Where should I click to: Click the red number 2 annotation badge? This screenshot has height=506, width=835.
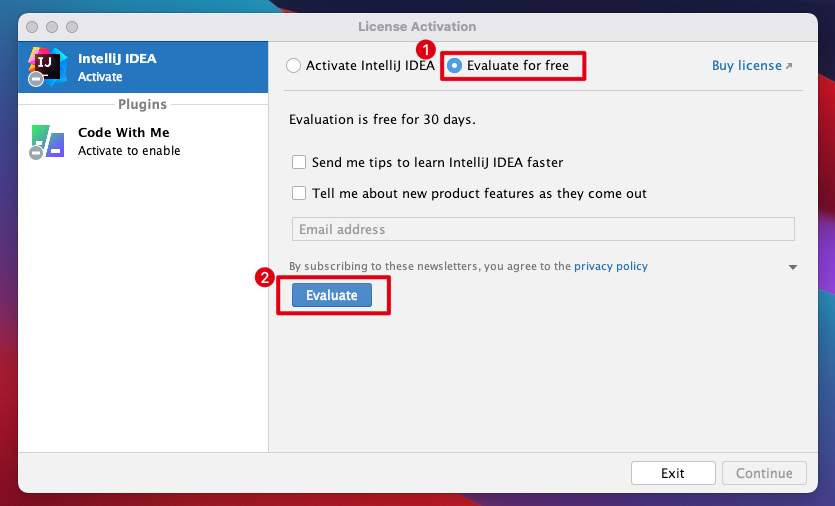click(265, 279)
